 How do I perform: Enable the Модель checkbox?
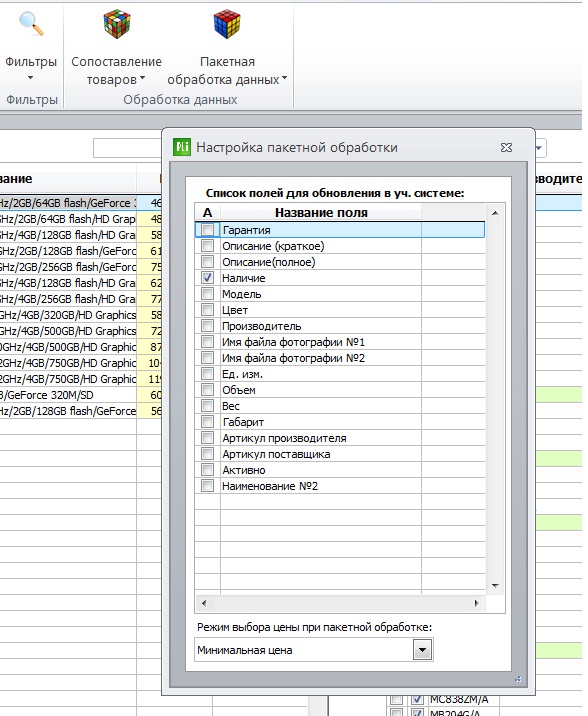click(x=207, y=294)
